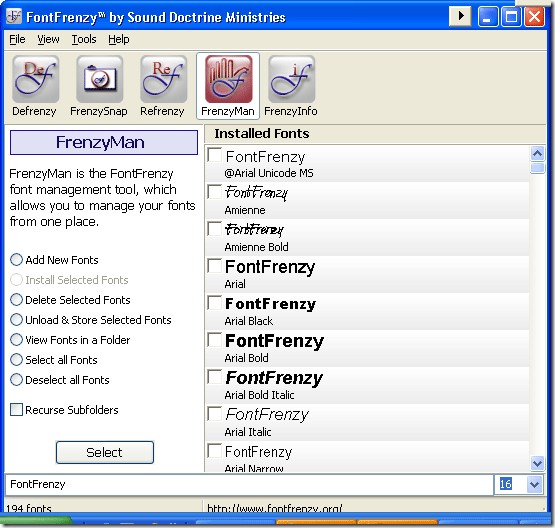555x528 pixels.
Task: Minimize the FontFrenzy window
Action: click(487, 16)
